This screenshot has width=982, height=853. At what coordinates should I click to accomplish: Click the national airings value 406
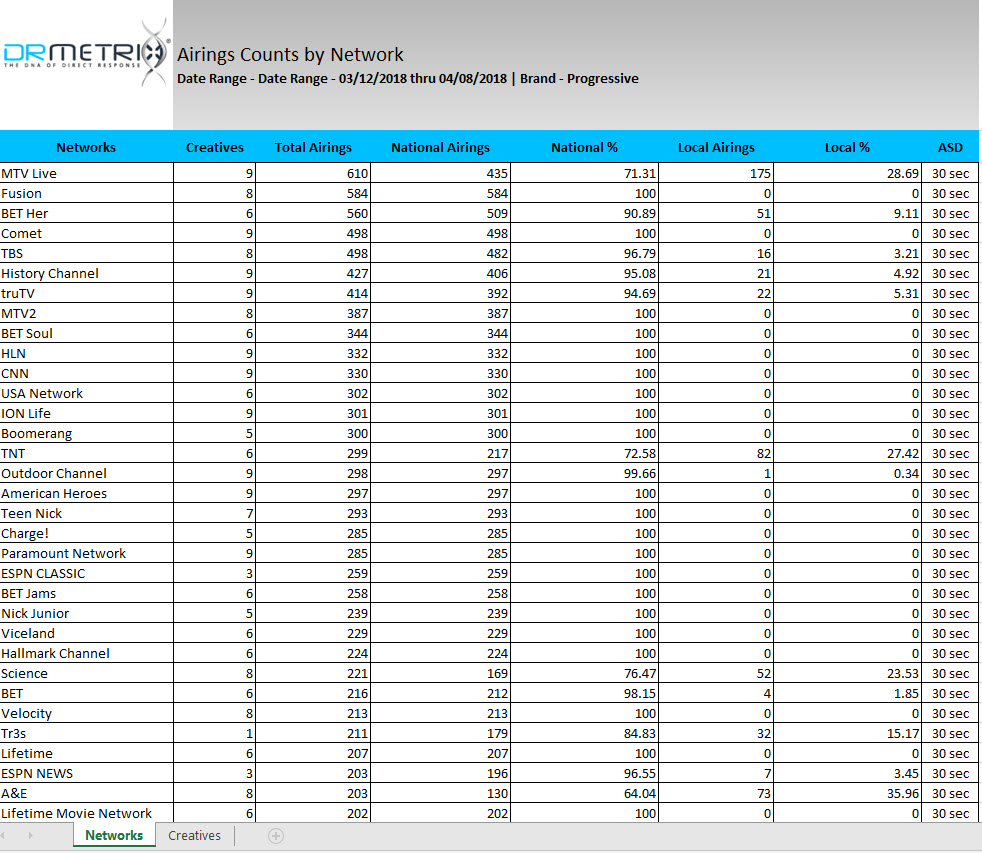pyautogui.click(x=440, y=274)
